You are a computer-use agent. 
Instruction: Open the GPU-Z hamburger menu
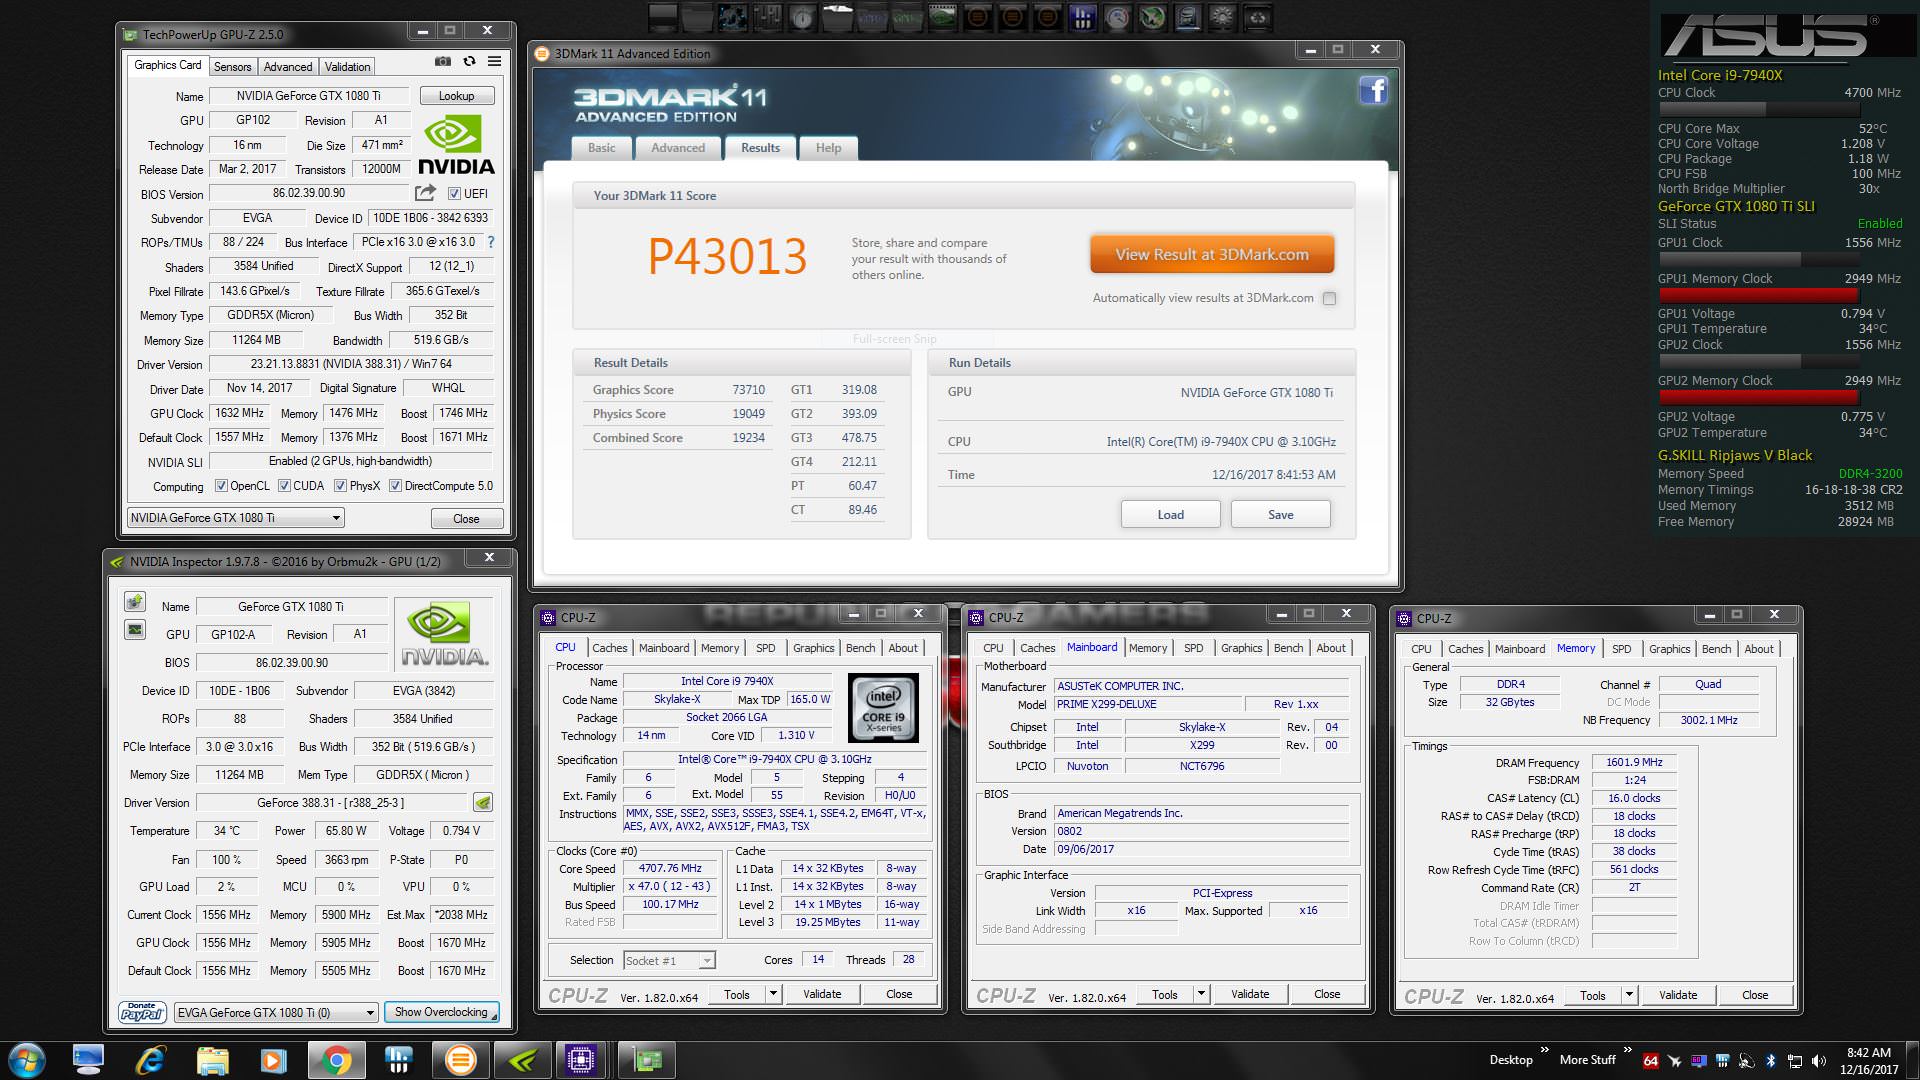tap(494, 62)
